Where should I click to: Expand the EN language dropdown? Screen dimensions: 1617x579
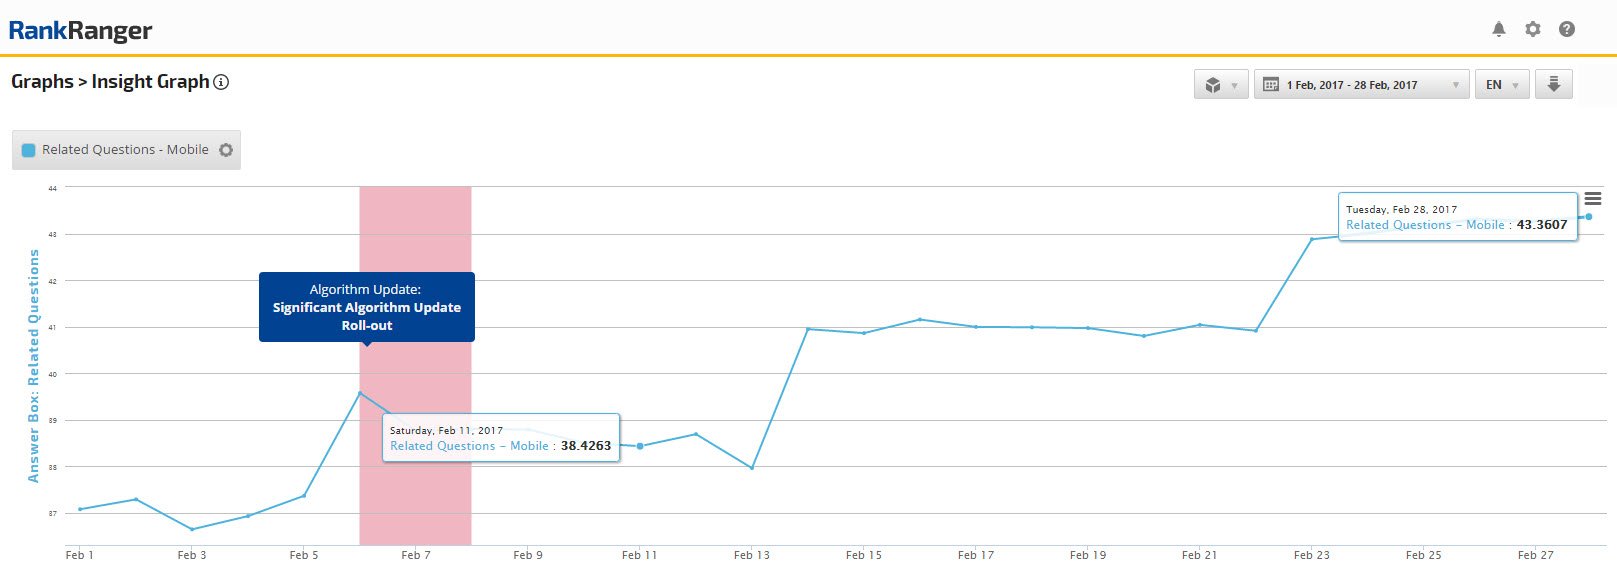pos(1501,85)
